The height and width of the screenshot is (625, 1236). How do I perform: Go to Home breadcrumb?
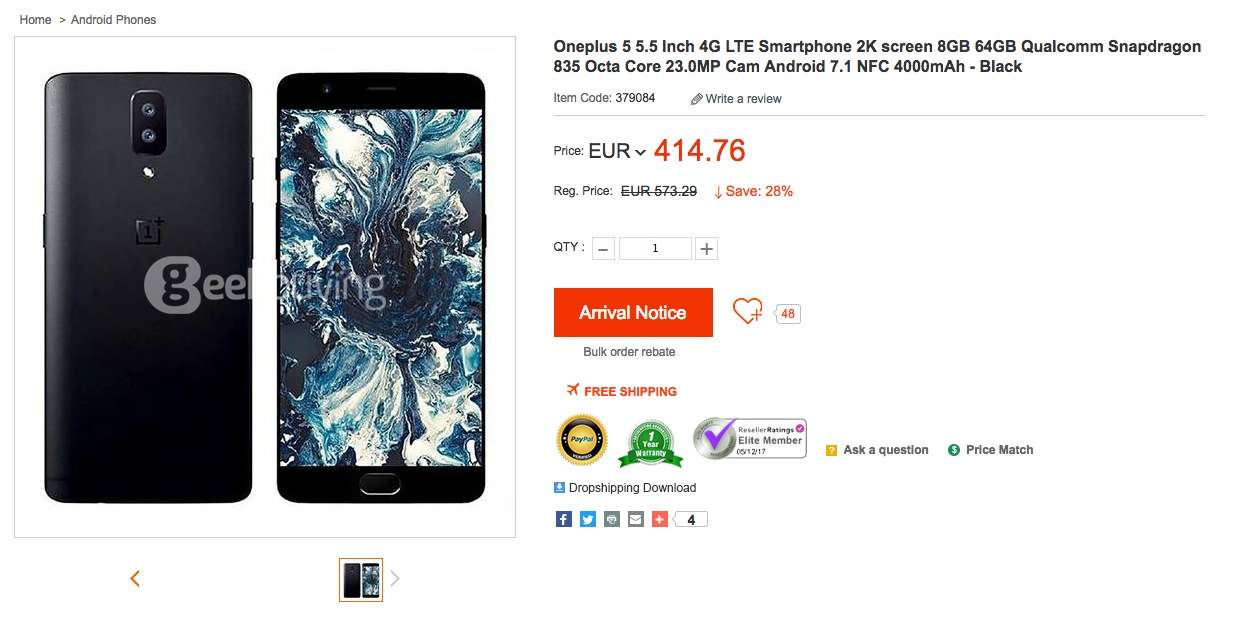35,20
